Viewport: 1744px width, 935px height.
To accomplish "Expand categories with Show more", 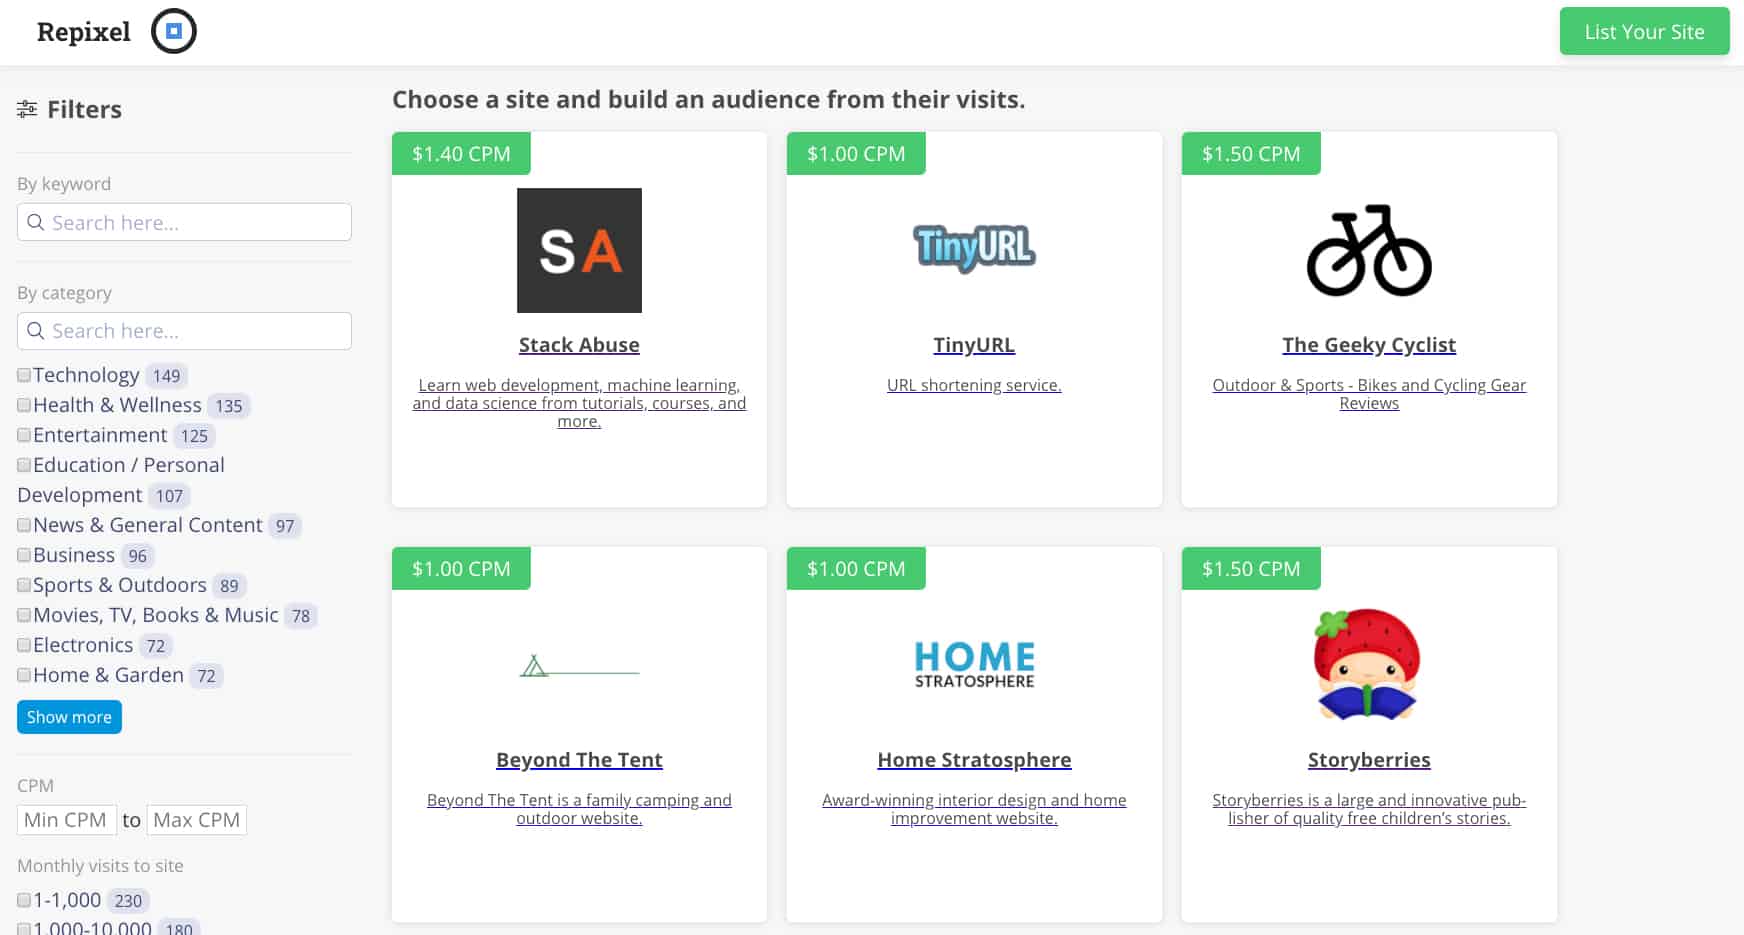I will coord(69,717).
